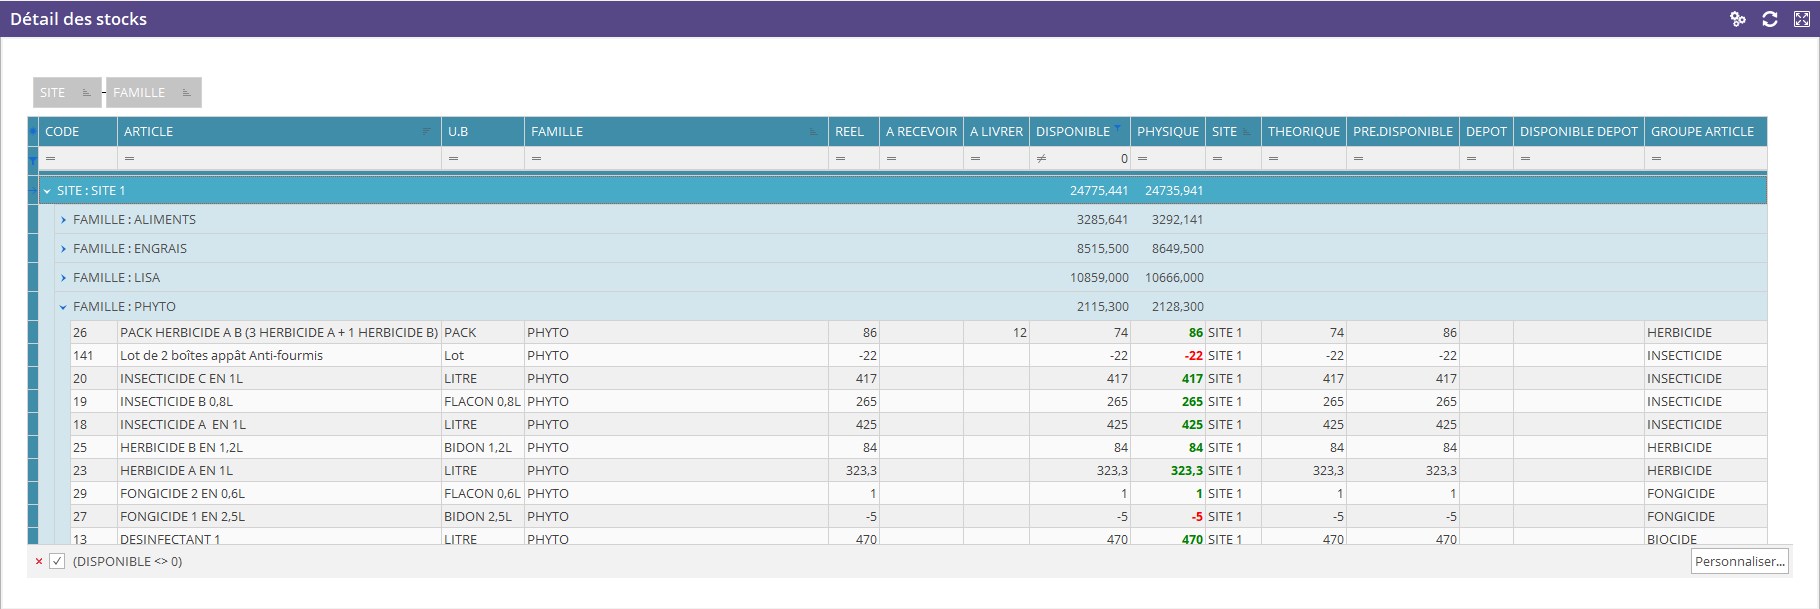Image resolution: width=1820 pixels, height=609 pixels.
Task: Click the fullscreen expand icon
Action: click(1801, 19)
